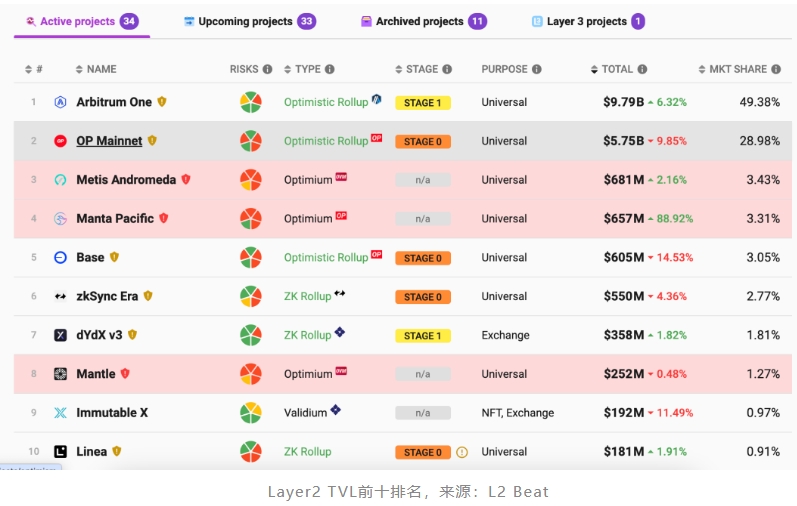This screenshot has width=797, height=506.
Task: Open the Manta Pacific project page
Action: pos(115,219)
